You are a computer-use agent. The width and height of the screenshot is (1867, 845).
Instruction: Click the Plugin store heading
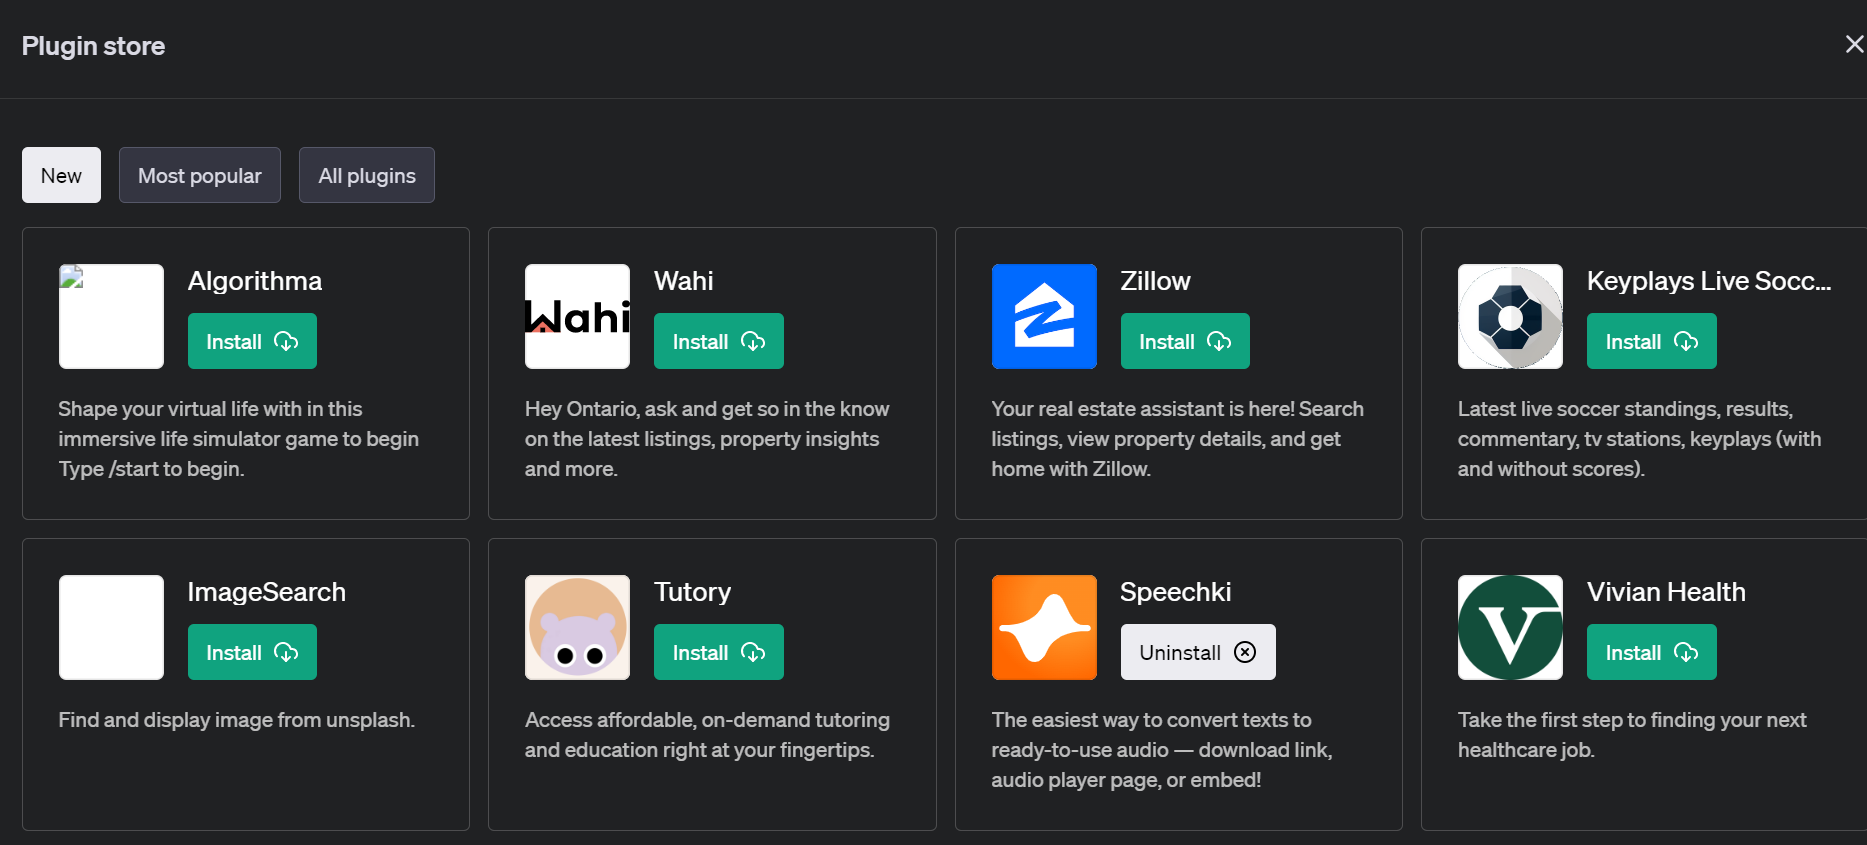pyautogui.click(x=94, y=46)
